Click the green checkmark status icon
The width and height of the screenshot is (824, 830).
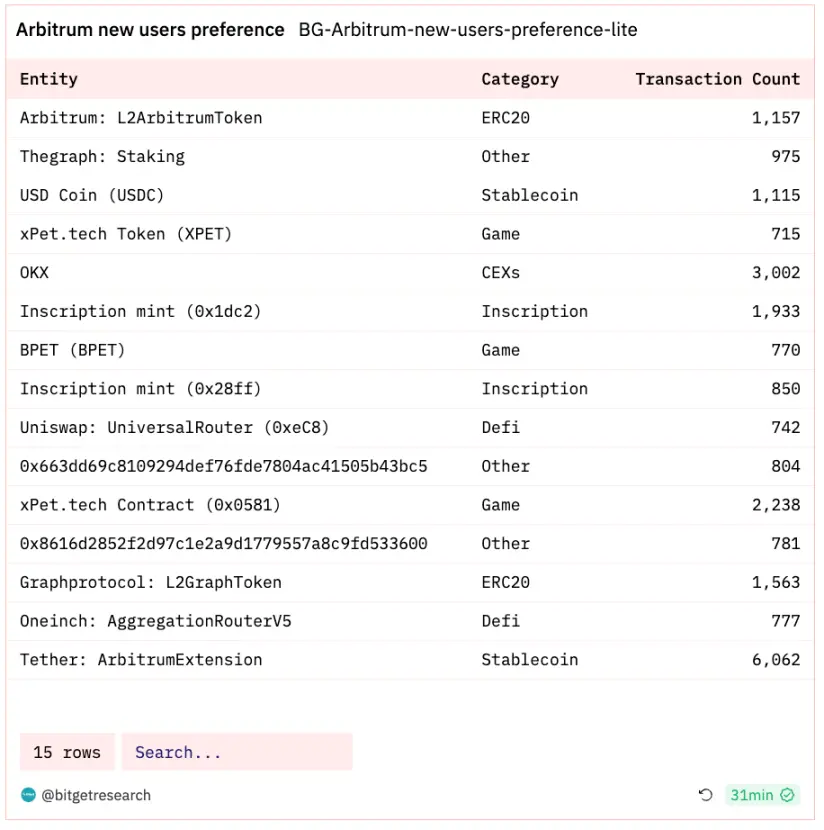787,795
